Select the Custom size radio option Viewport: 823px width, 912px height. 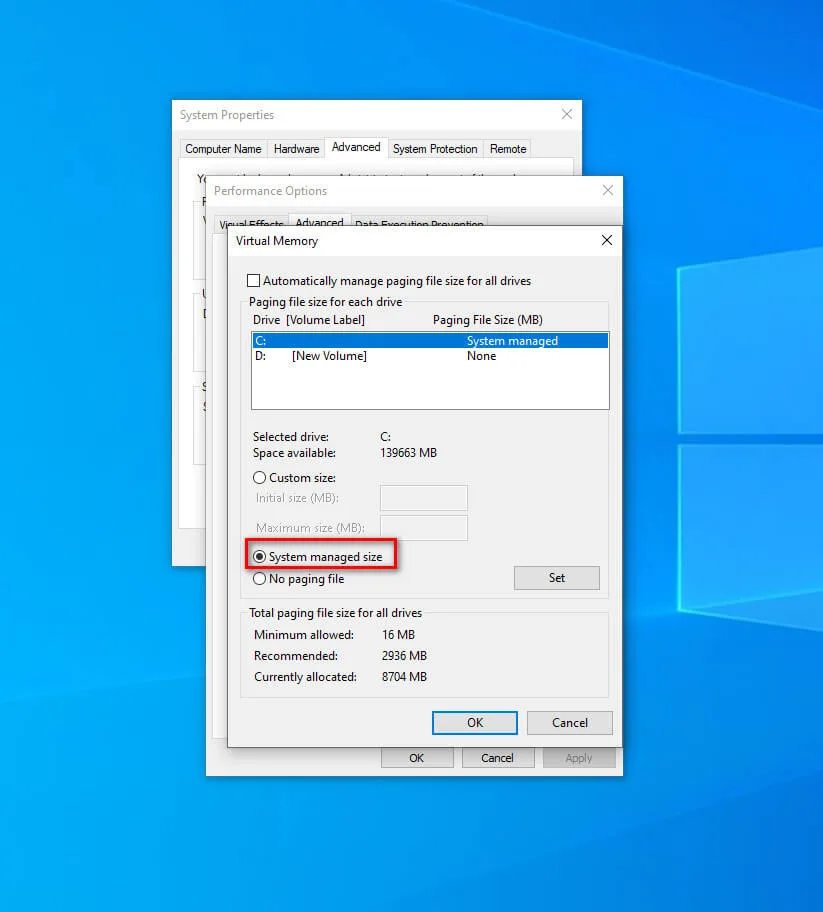click(x=259, y=478)
